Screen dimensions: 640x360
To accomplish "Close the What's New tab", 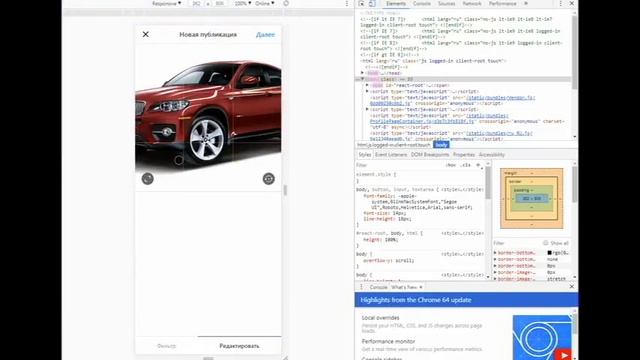I will [421, 287].
